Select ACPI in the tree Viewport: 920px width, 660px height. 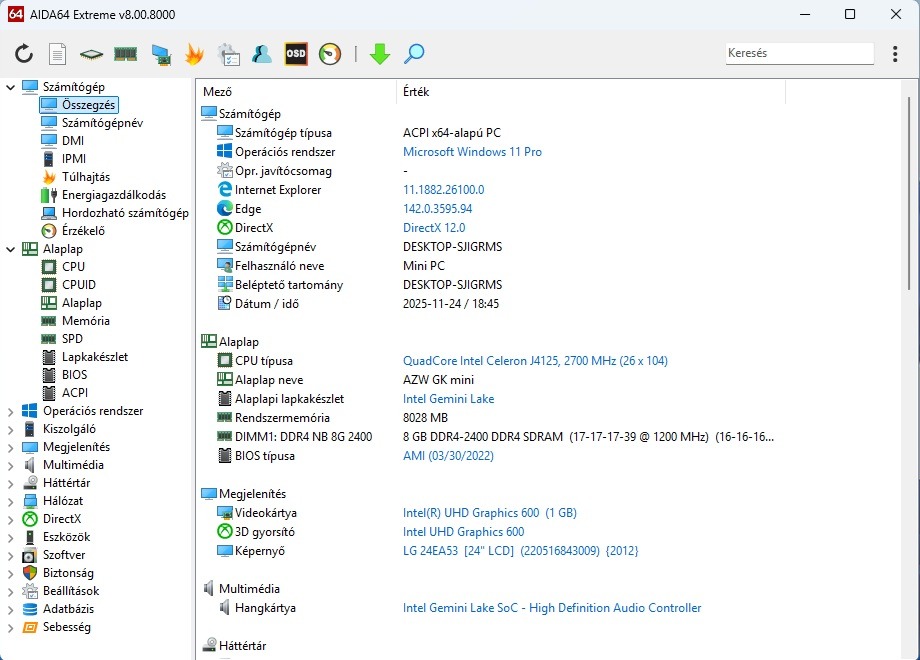[65, 393]
